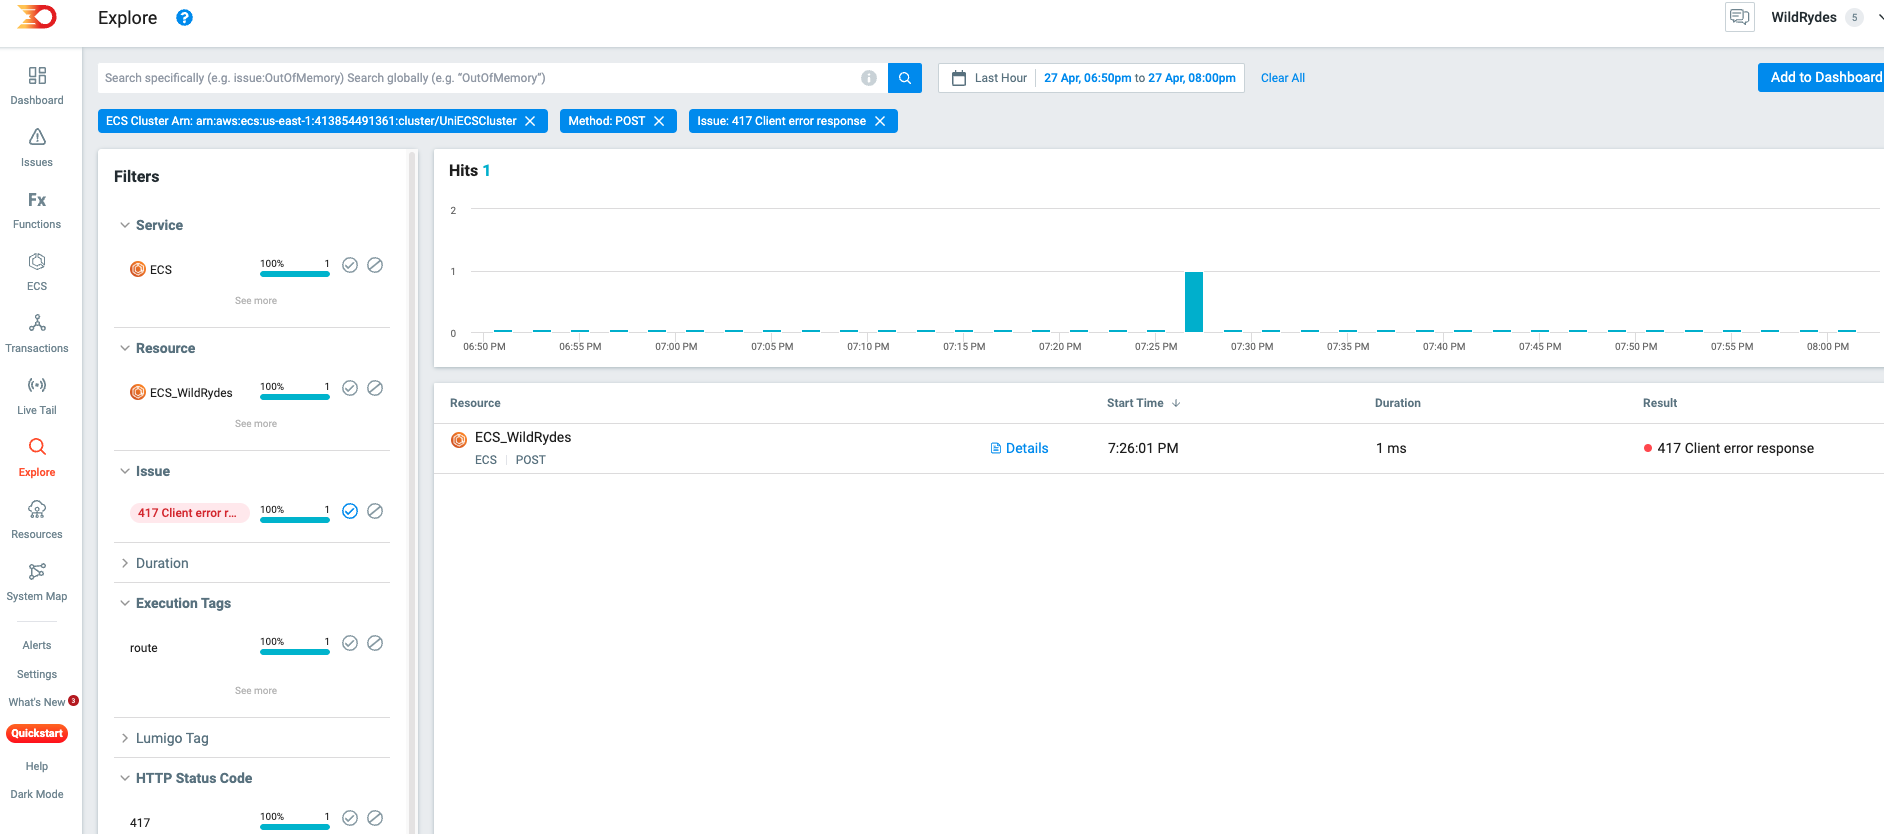
Task: Click the Lumigo logo
Action: pyautogui.click(x=38, y=17)
